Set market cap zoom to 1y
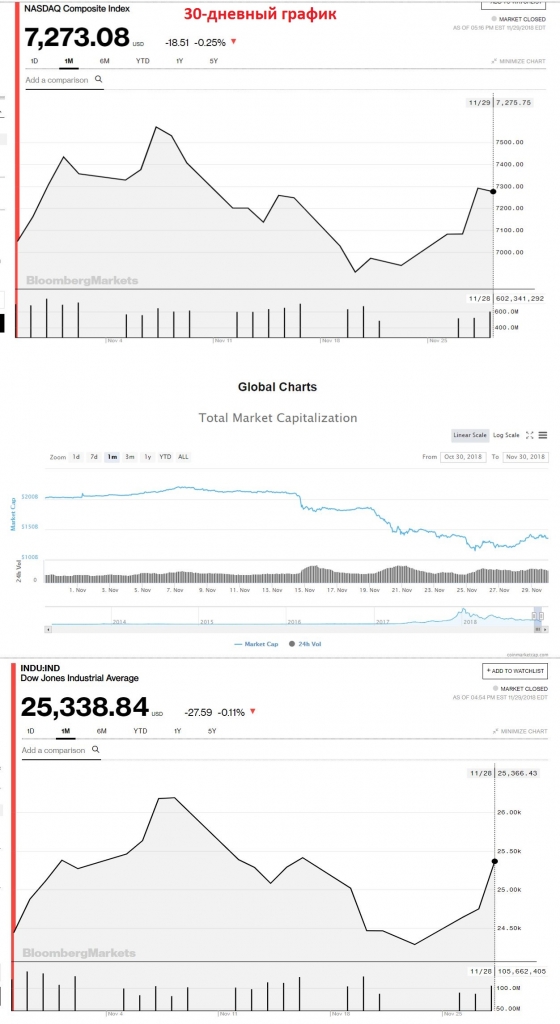Screen dimensions: 560x1024 (148, 457)
